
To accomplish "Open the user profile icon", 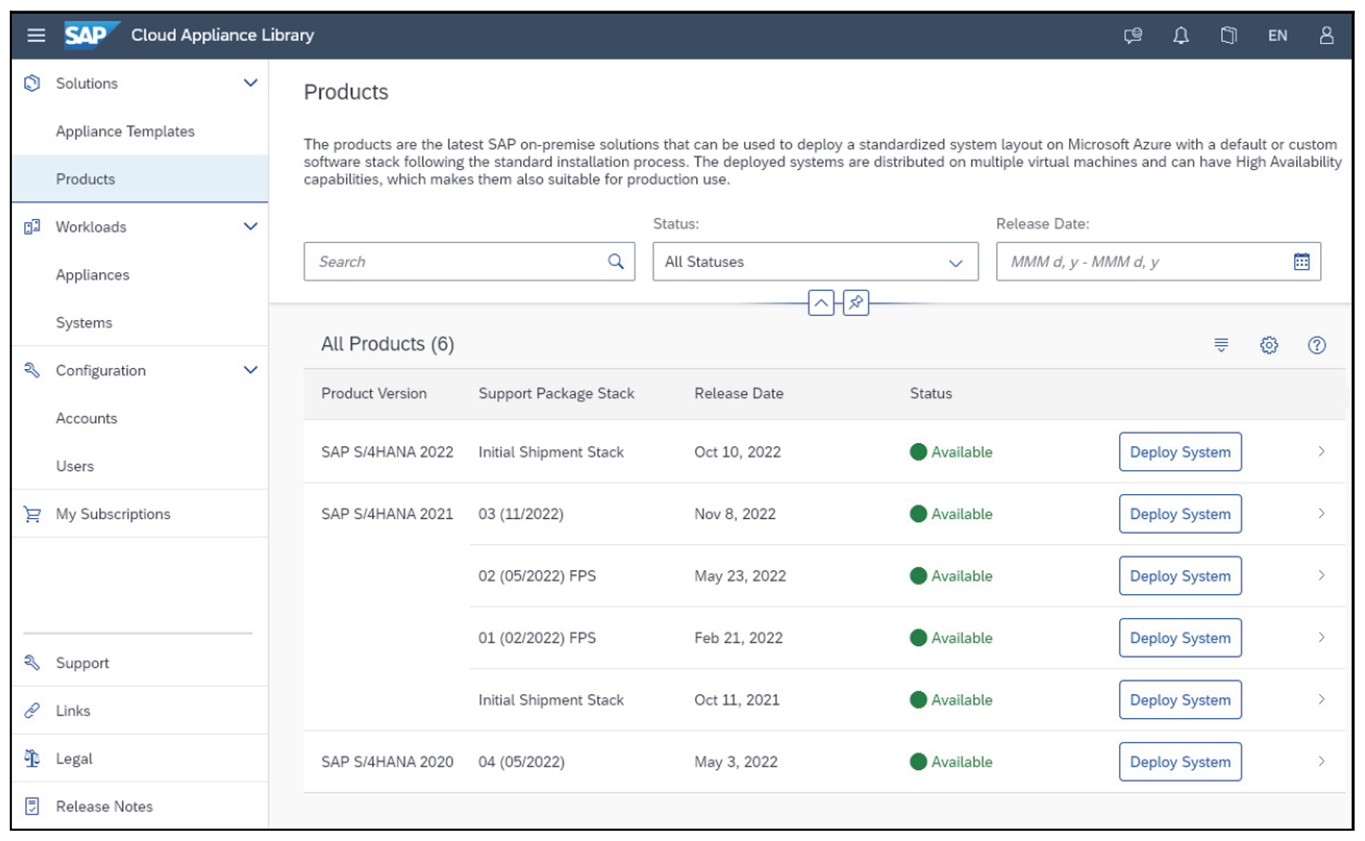I will pos(1326,35).
